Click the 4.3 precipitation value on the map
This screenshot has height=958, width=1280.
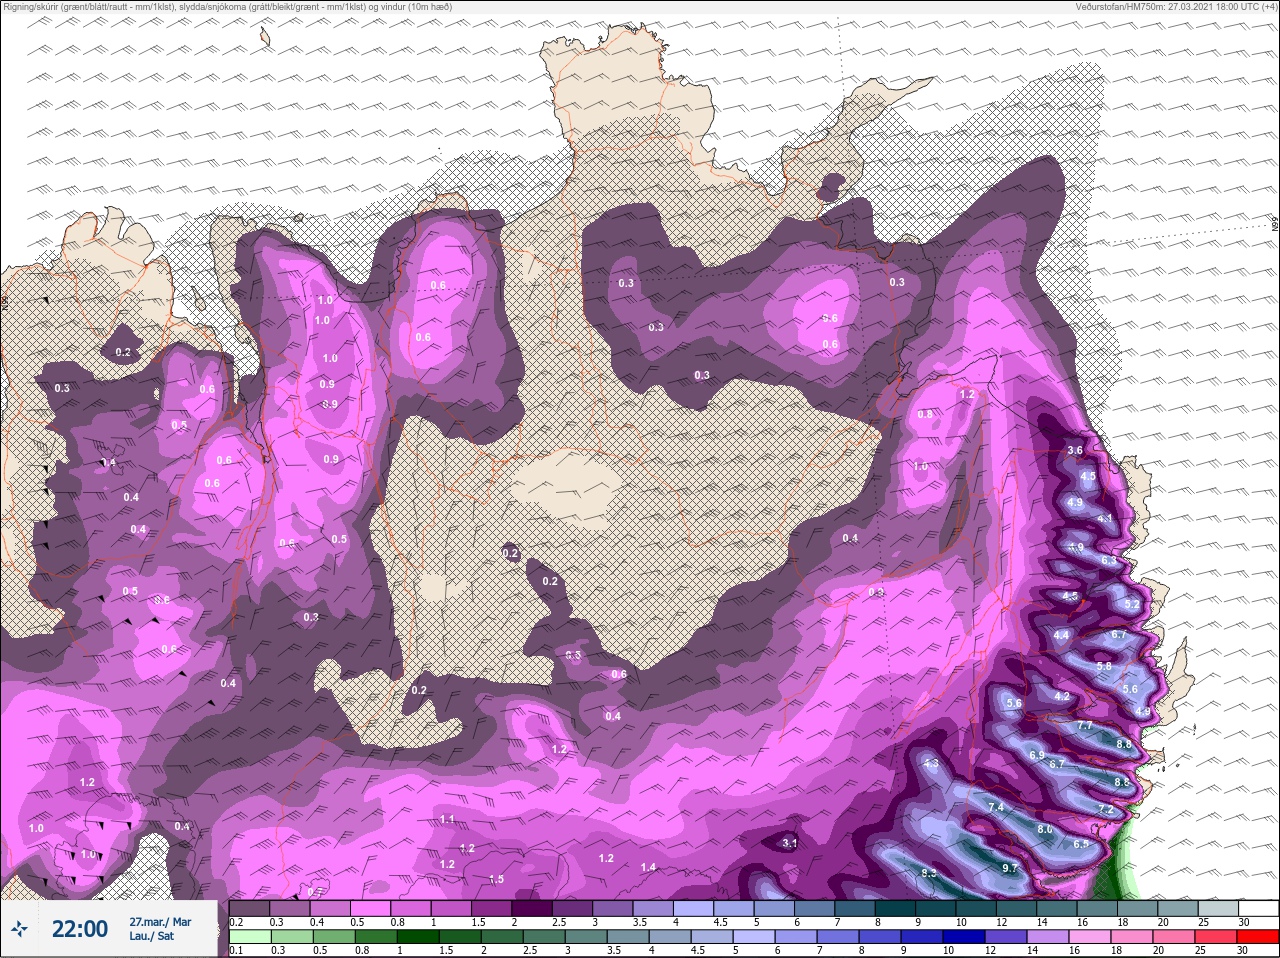[x=931, y=763]
